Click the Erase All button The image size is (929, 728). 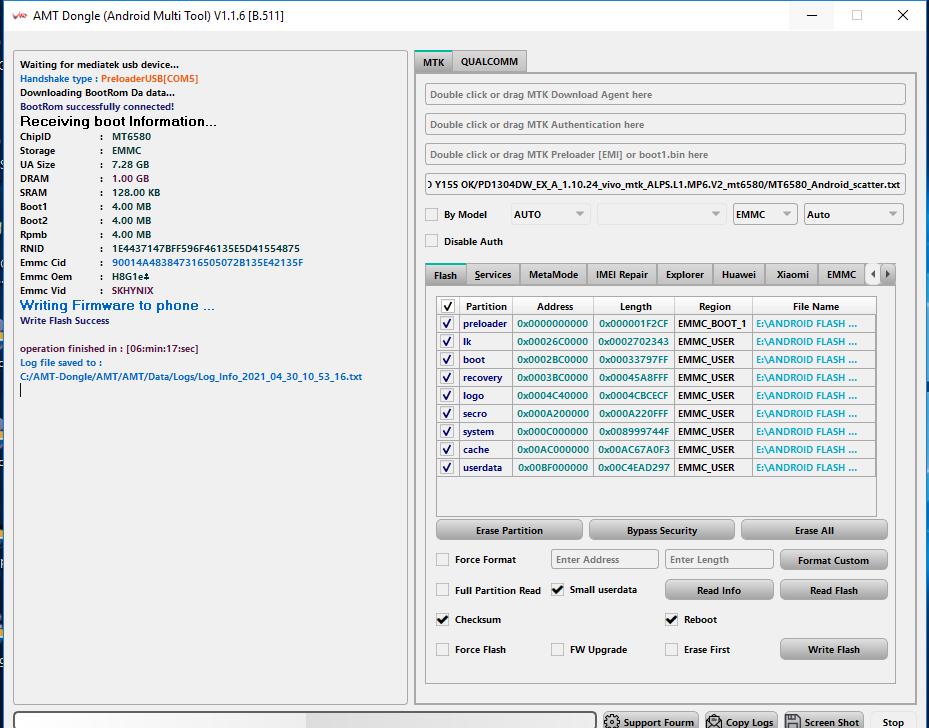point(815,531)
